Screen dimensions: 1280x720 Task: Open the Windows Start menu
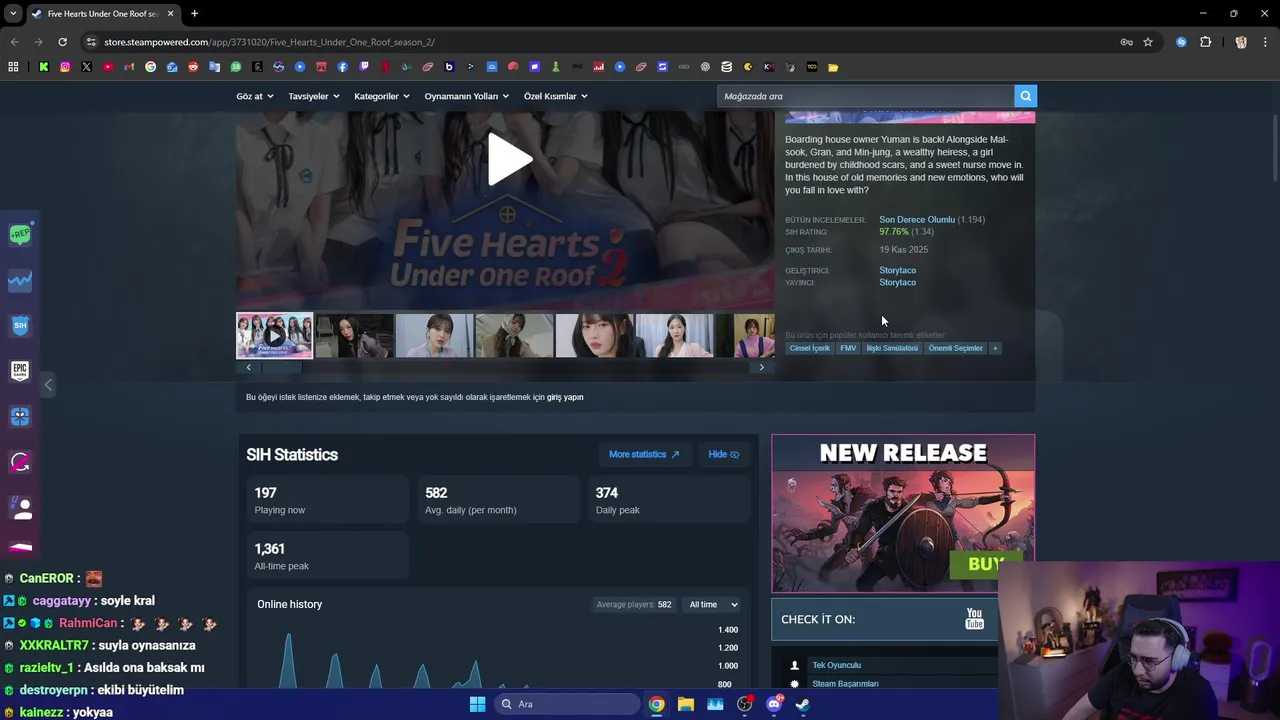coord(477,704)
